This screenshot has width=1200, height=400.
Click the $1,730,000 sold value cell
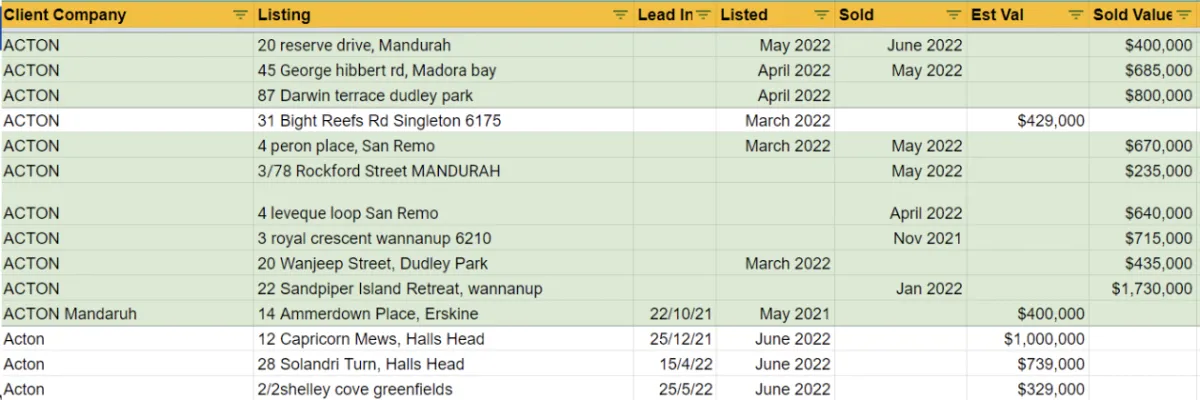[x=1152, y=289]
